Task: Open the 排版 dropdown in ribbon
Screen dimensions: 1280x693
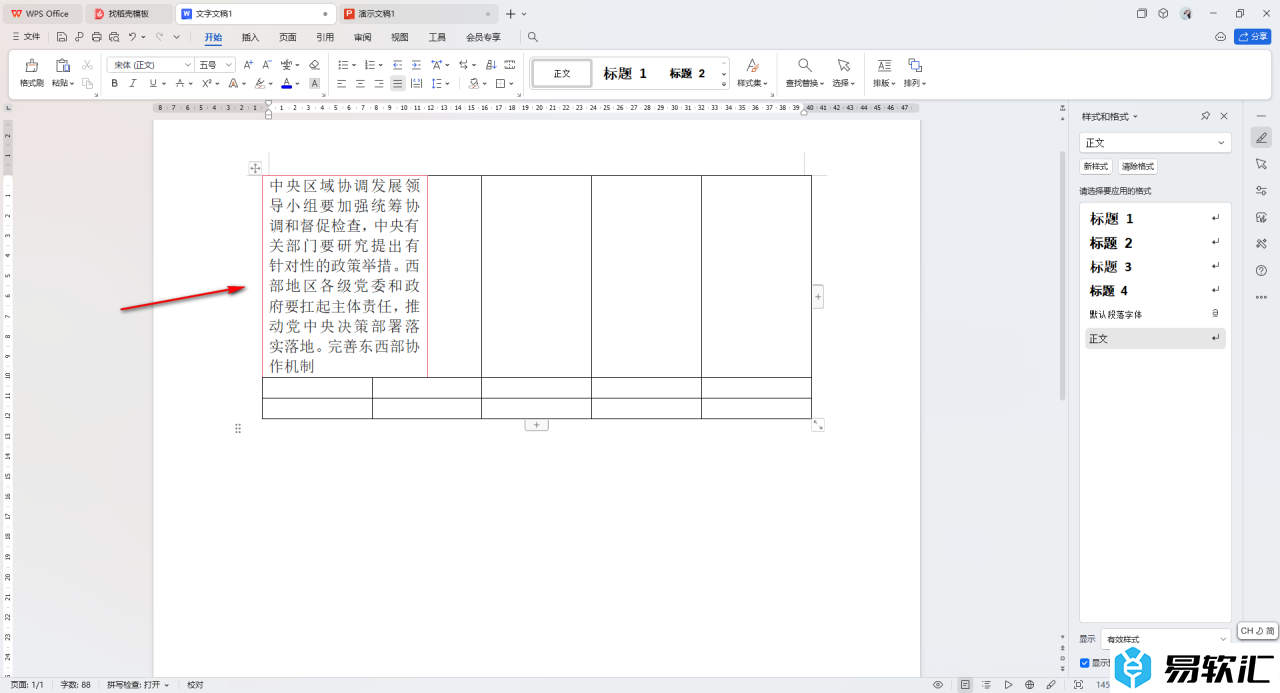Action: [x=884, y=83]
